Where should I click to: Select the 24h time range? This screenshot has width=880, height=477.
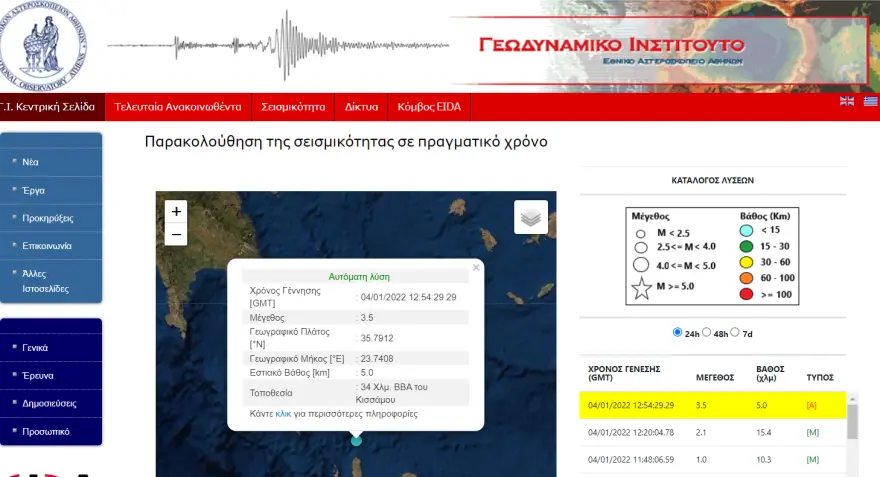coord(680,333)
